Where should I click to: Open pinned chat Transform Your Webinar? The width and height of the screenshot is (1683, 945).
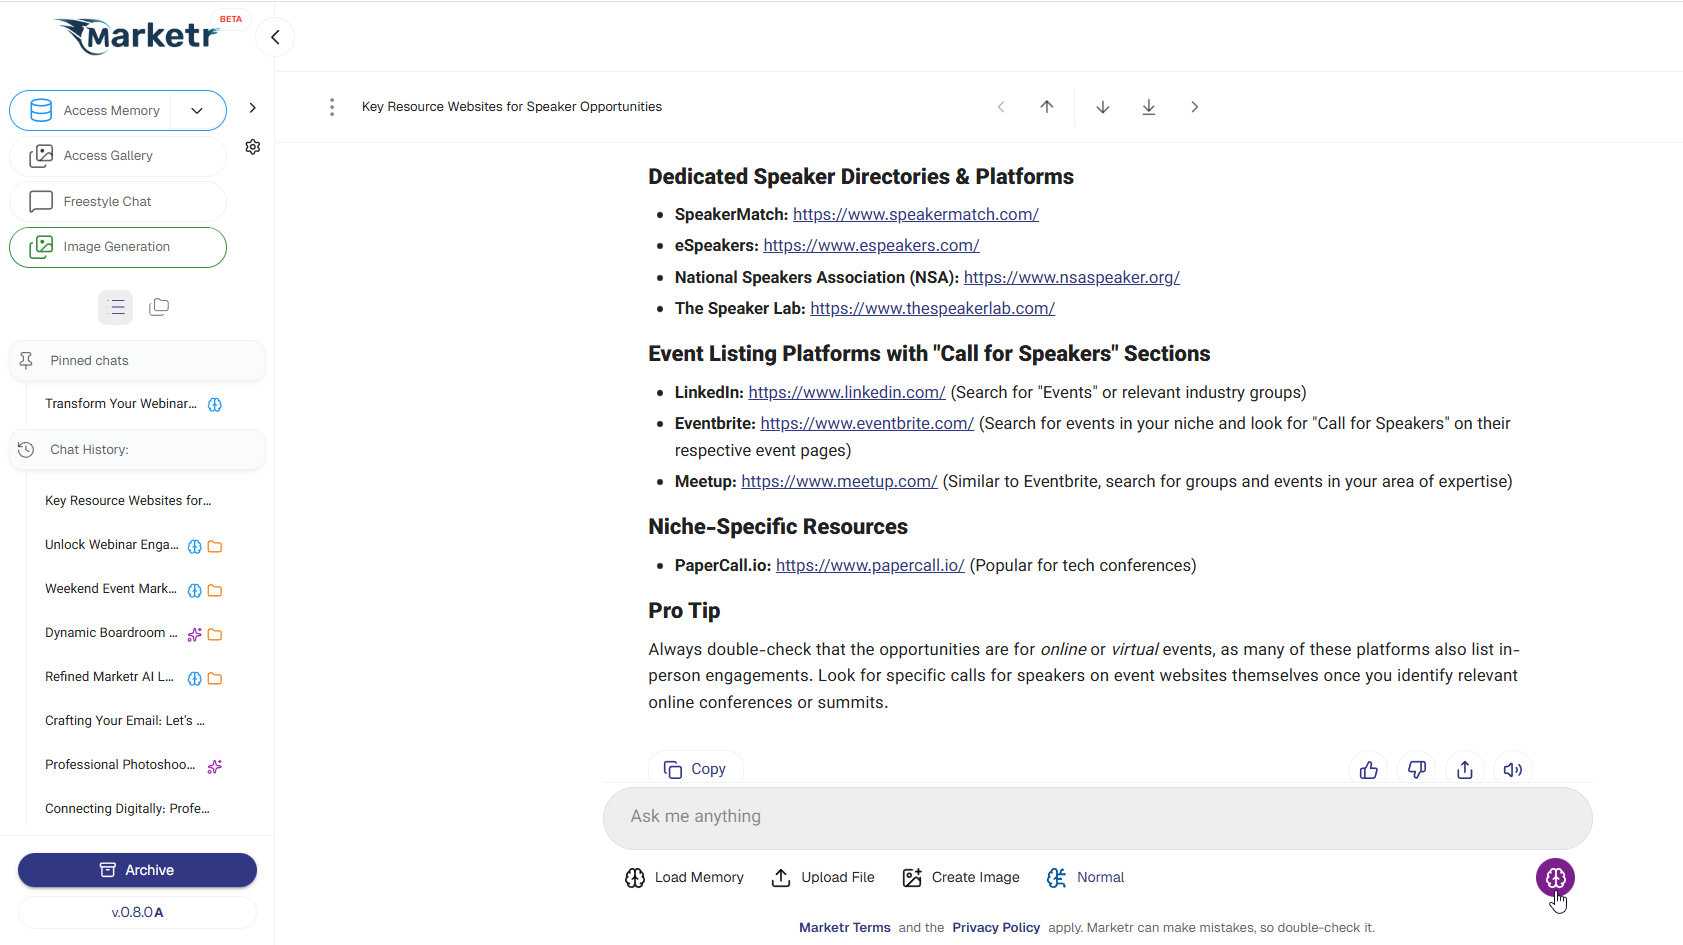[120, 404]
